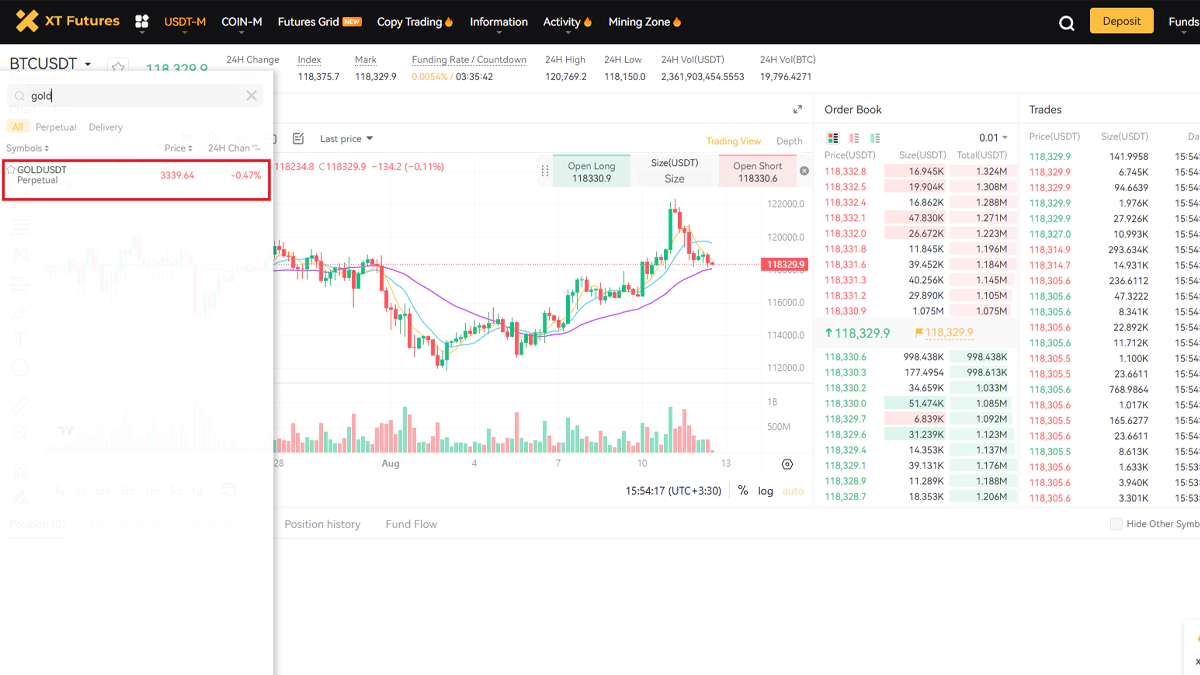The width and height of the screenshot is (1200, 675).
Task: Close the quick order widget
Action: [804, 171]
